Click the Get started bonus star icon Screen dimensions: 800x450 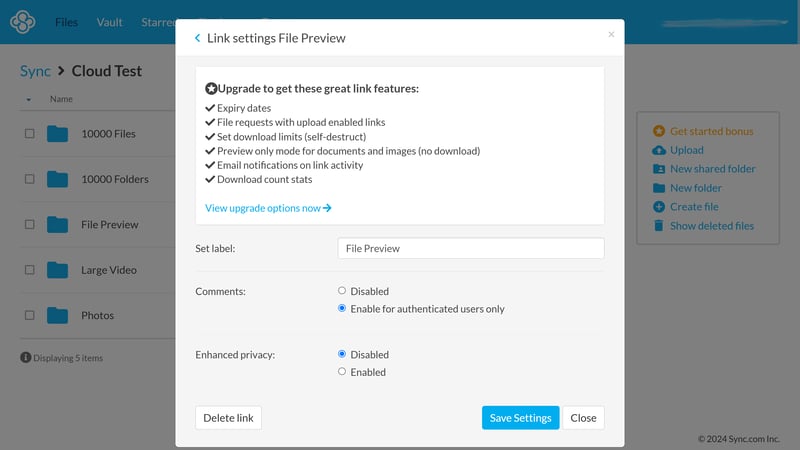point(658,131)
